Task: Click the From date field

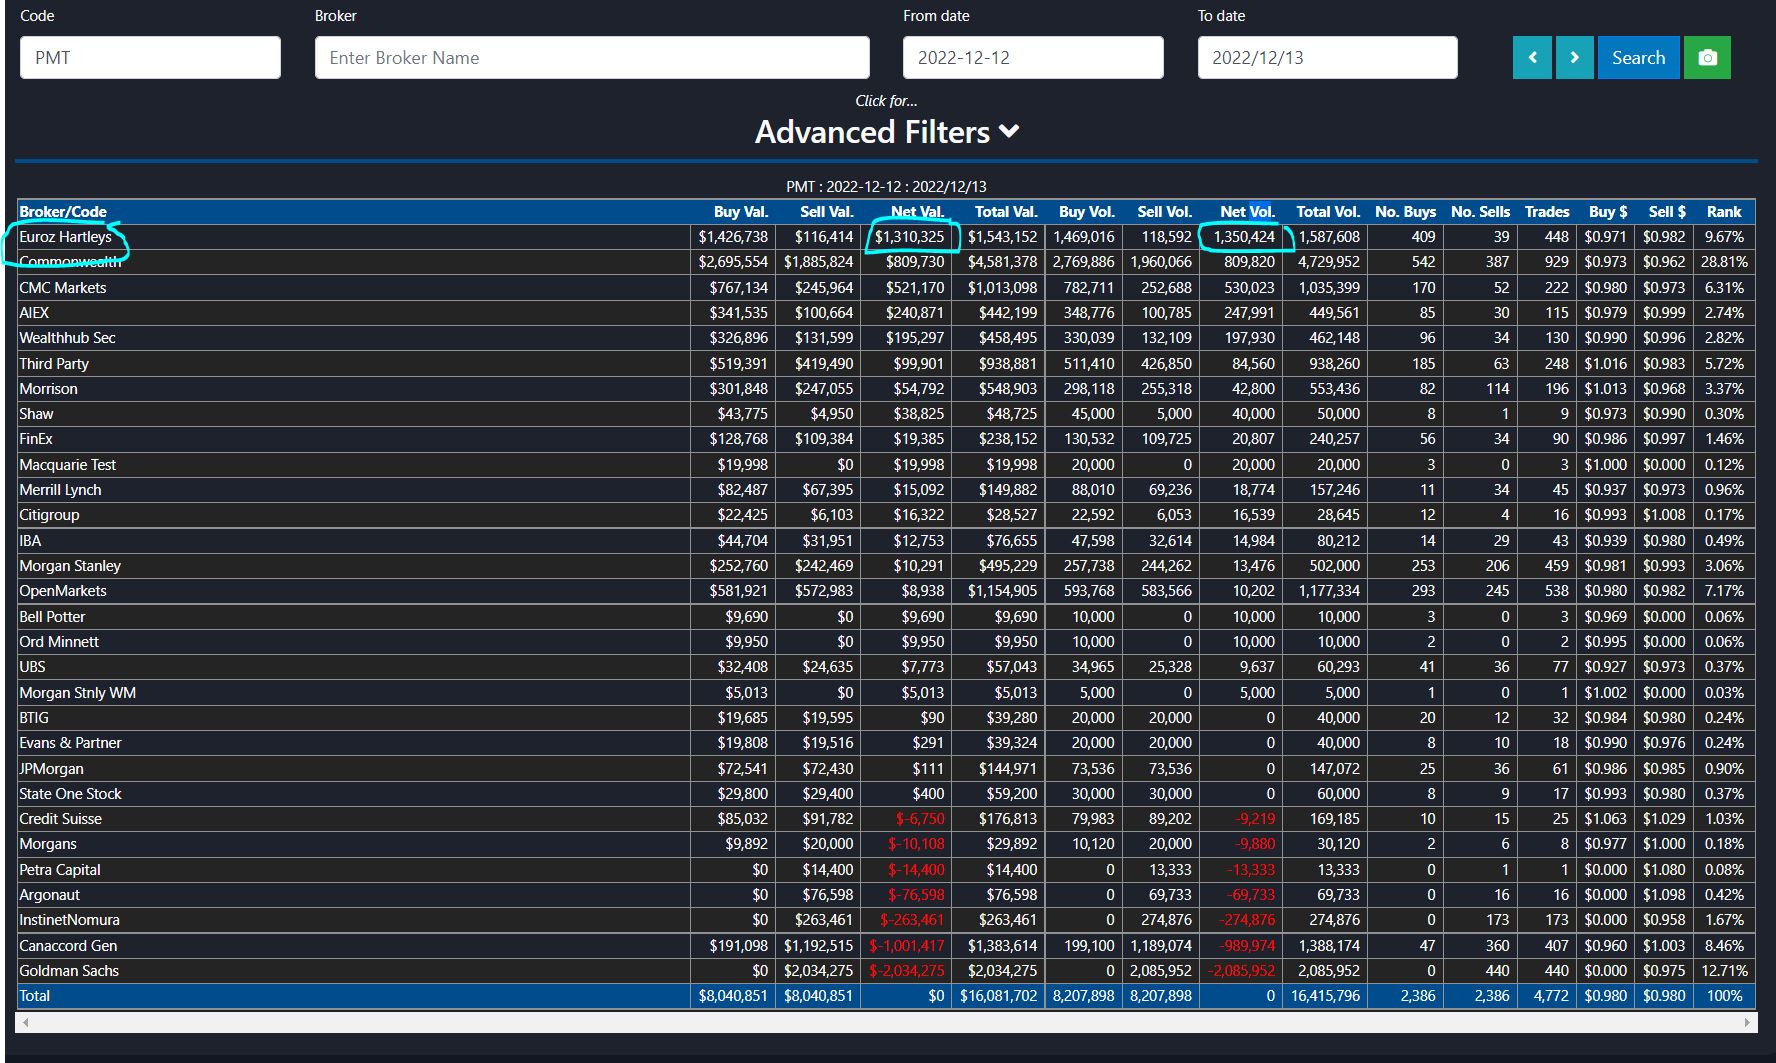Action: pyautogui.click(x=1033, y=58)
